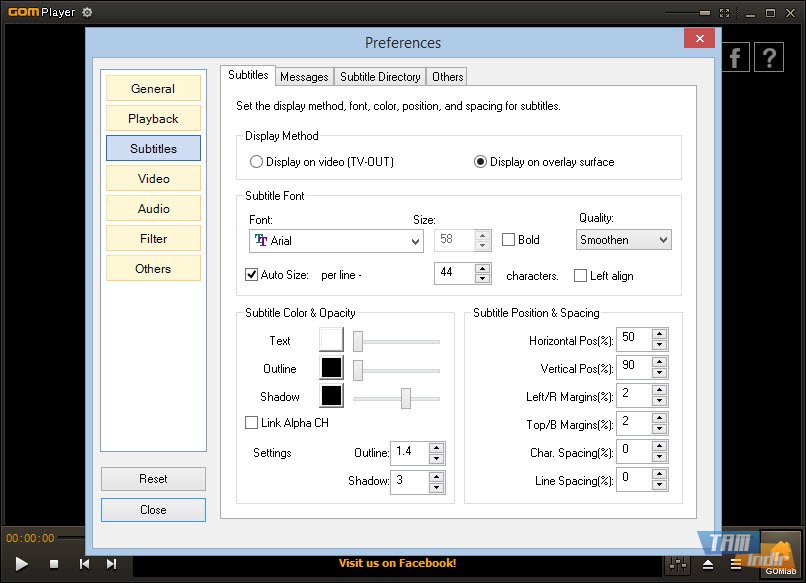
Task: Click the Vertical Pos value field
Action: [634, 367]
